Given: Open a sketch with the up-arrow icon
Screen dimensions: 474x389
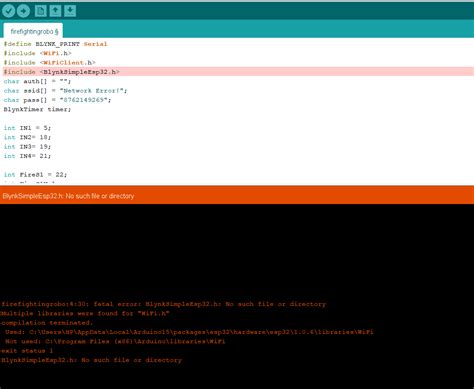Looking at the screenshot, I should pos(55,11).
